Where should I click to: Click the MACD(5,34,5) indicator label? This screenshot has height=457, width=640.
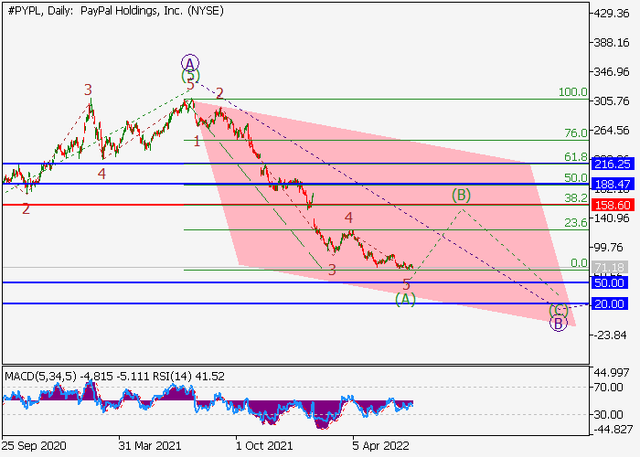click(x=40, y=375)
